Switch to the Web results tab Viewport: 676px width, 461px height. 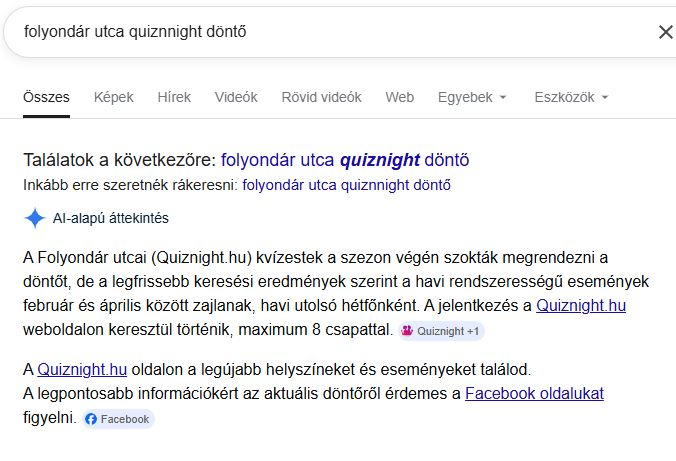(x=400, y=97)
